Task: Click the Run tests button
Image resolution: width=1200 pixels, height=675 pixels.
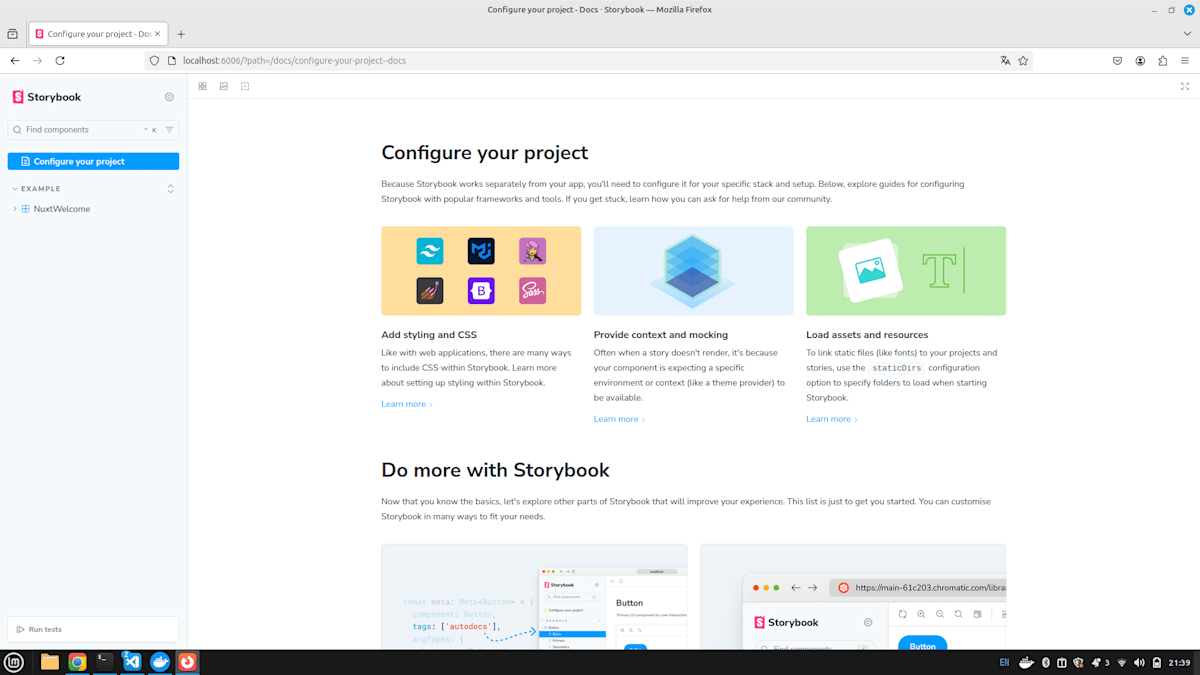Action: (39, 629)
